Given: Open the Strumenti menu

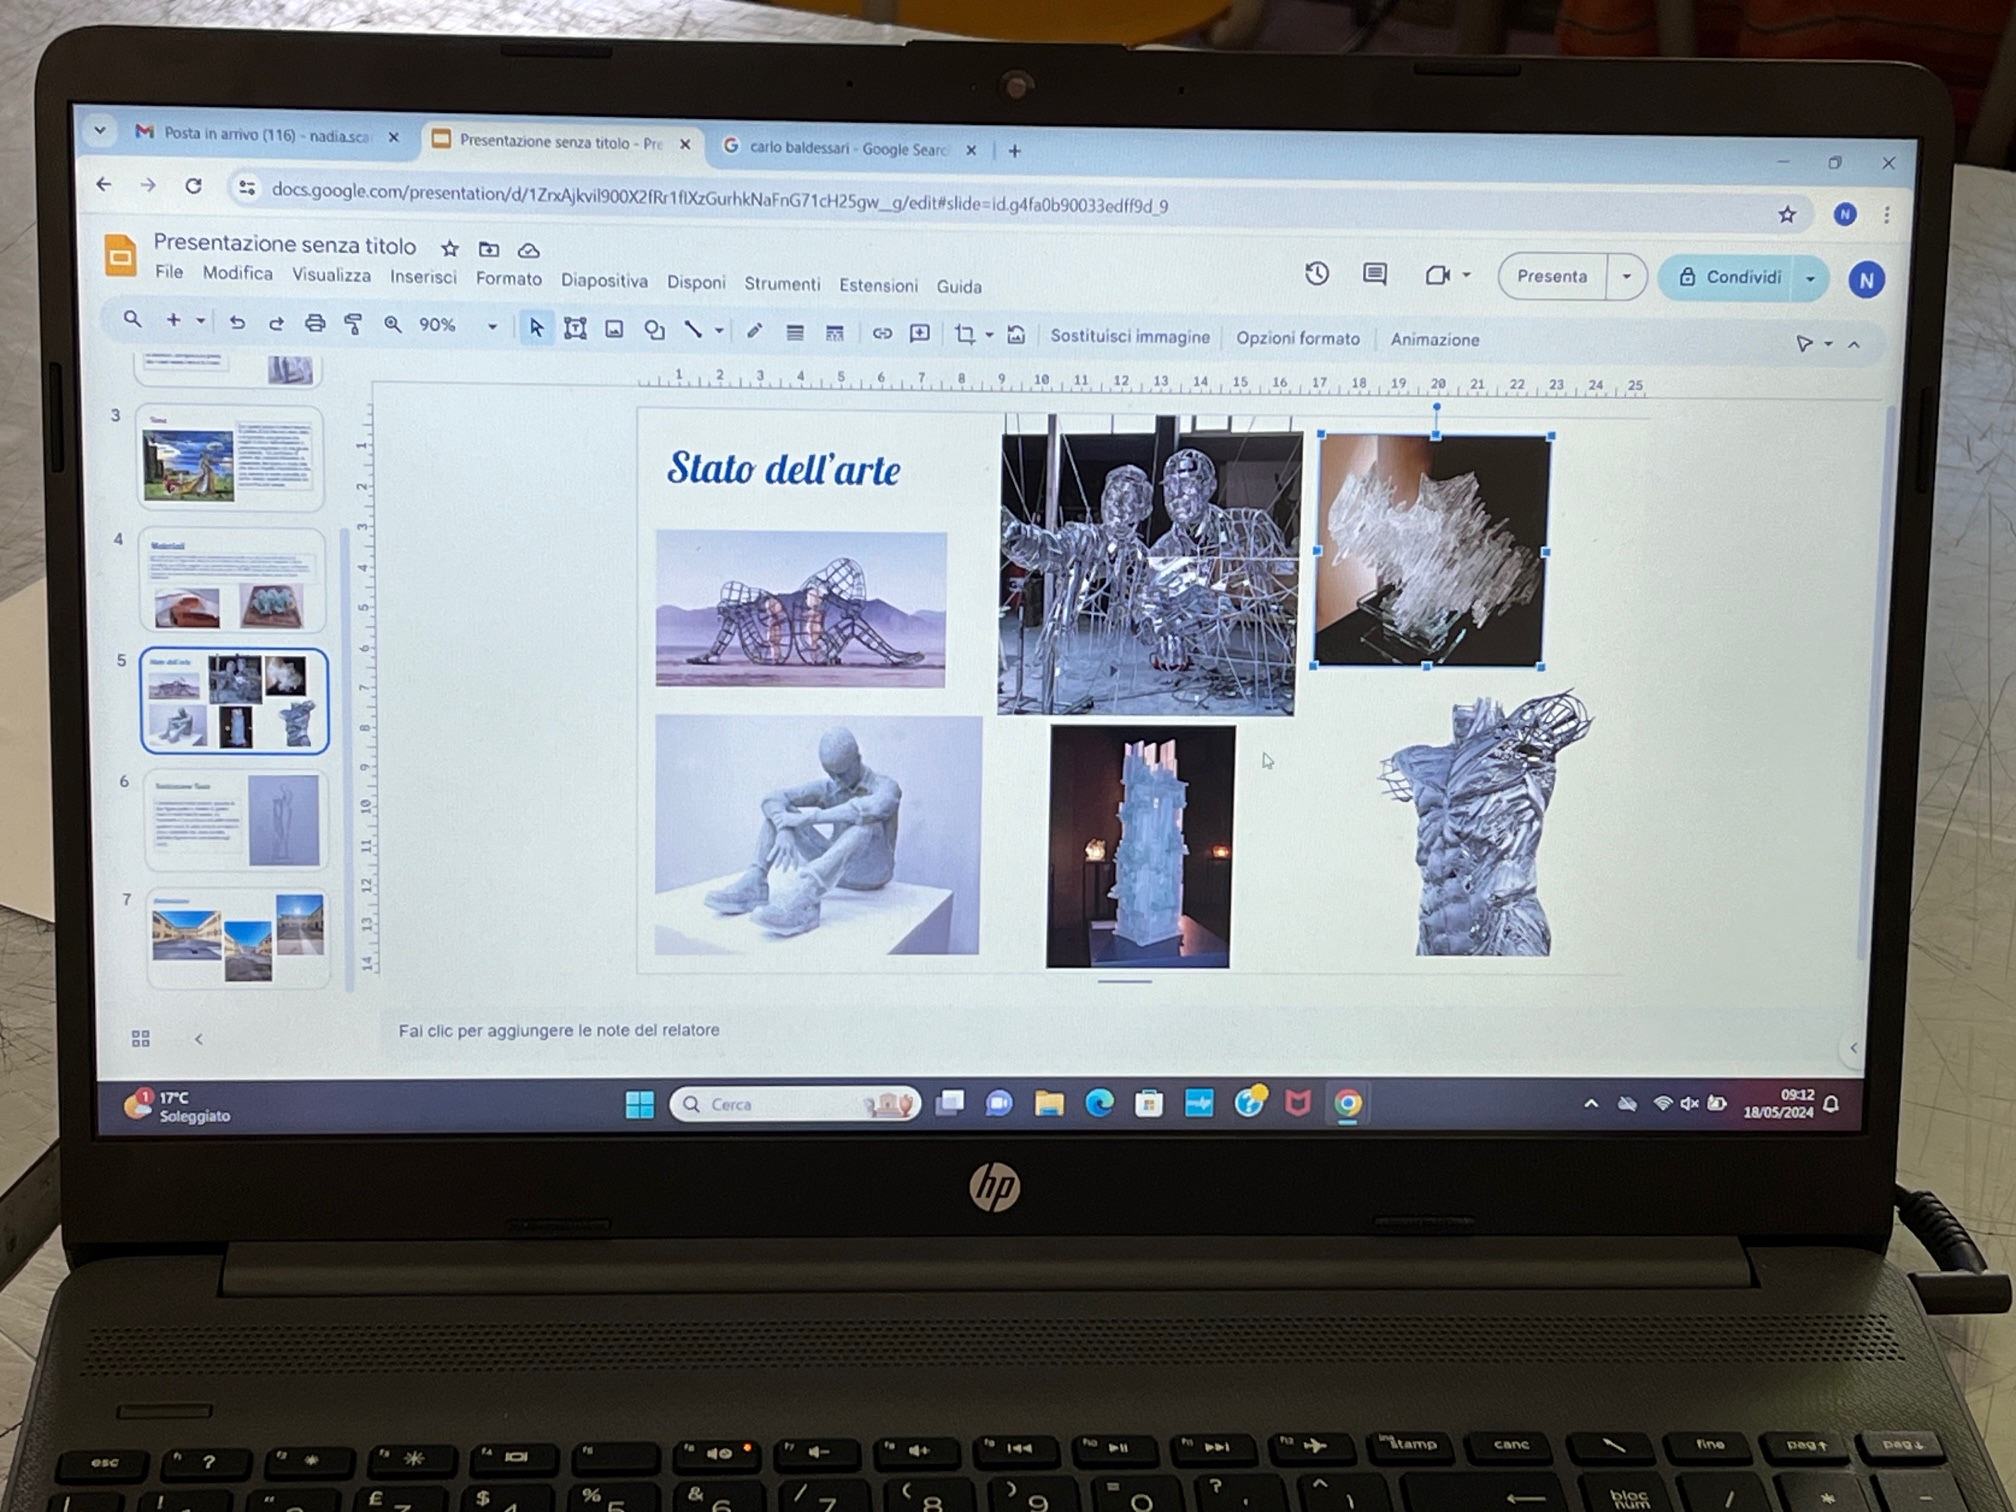Looking at the screenshot, I should [782, 284].
